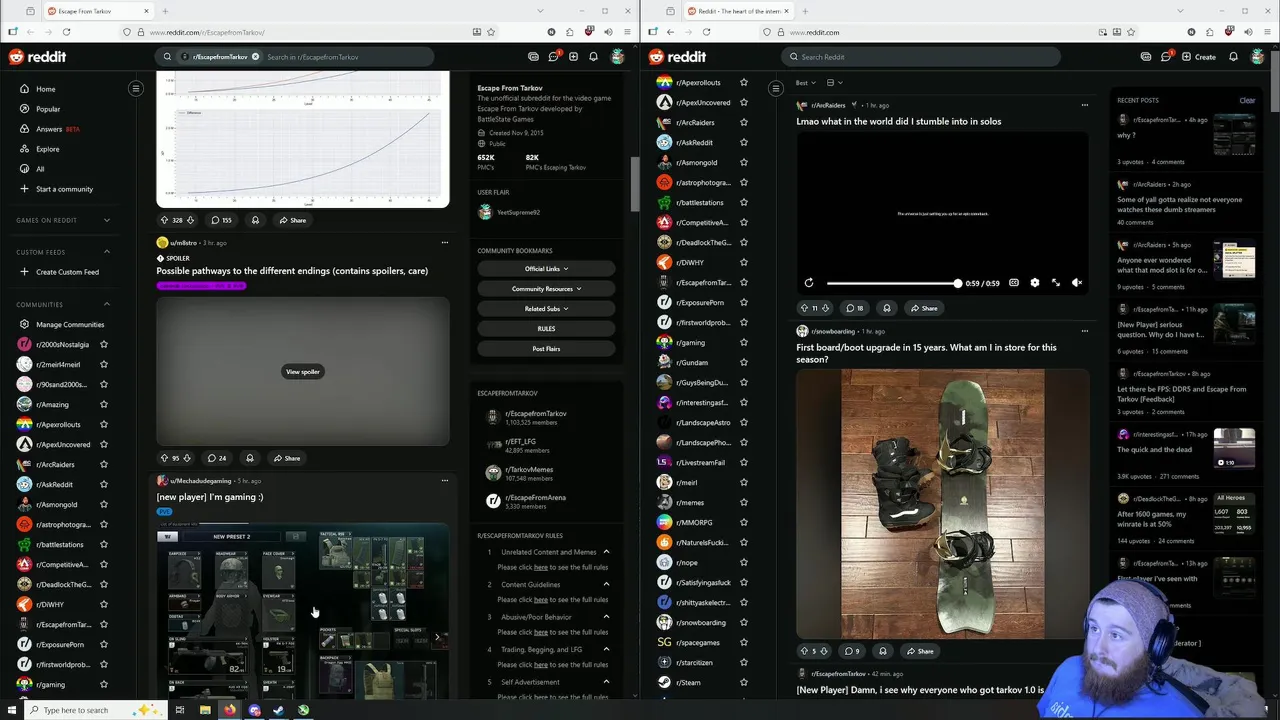This screenshot has width=1280, height=720.
Task: Favorite r/Gundam star in right window list
Action: [x=743, y=362]
